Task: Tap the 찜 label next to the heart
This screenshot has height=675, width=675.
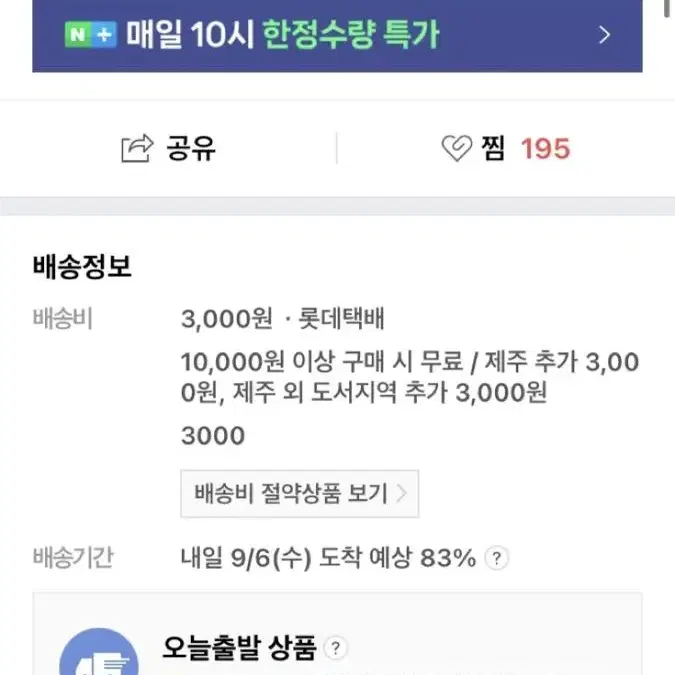Action: [493, 148]
